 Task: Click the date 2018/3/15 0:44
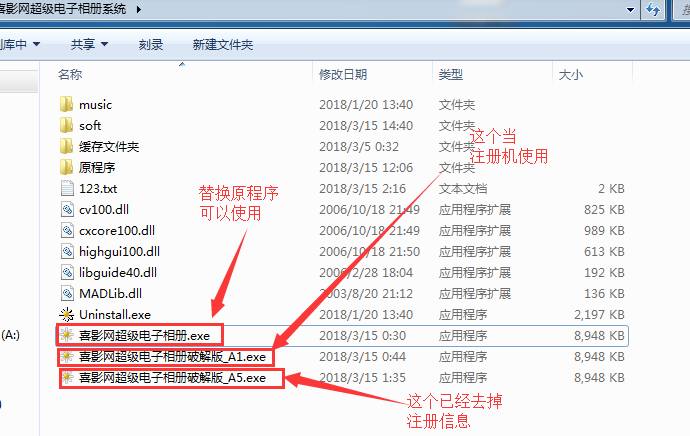click(363, 357)
